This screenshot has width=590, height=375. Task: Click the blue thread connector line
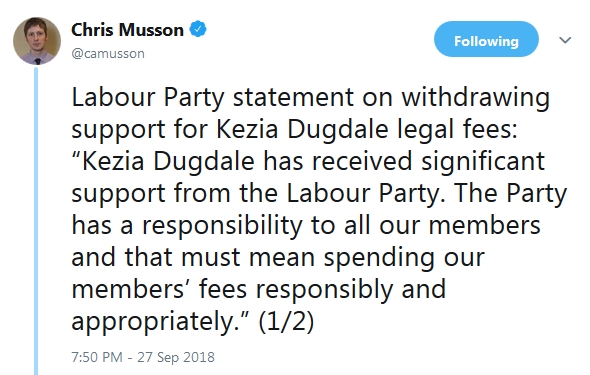click(36, 221)
